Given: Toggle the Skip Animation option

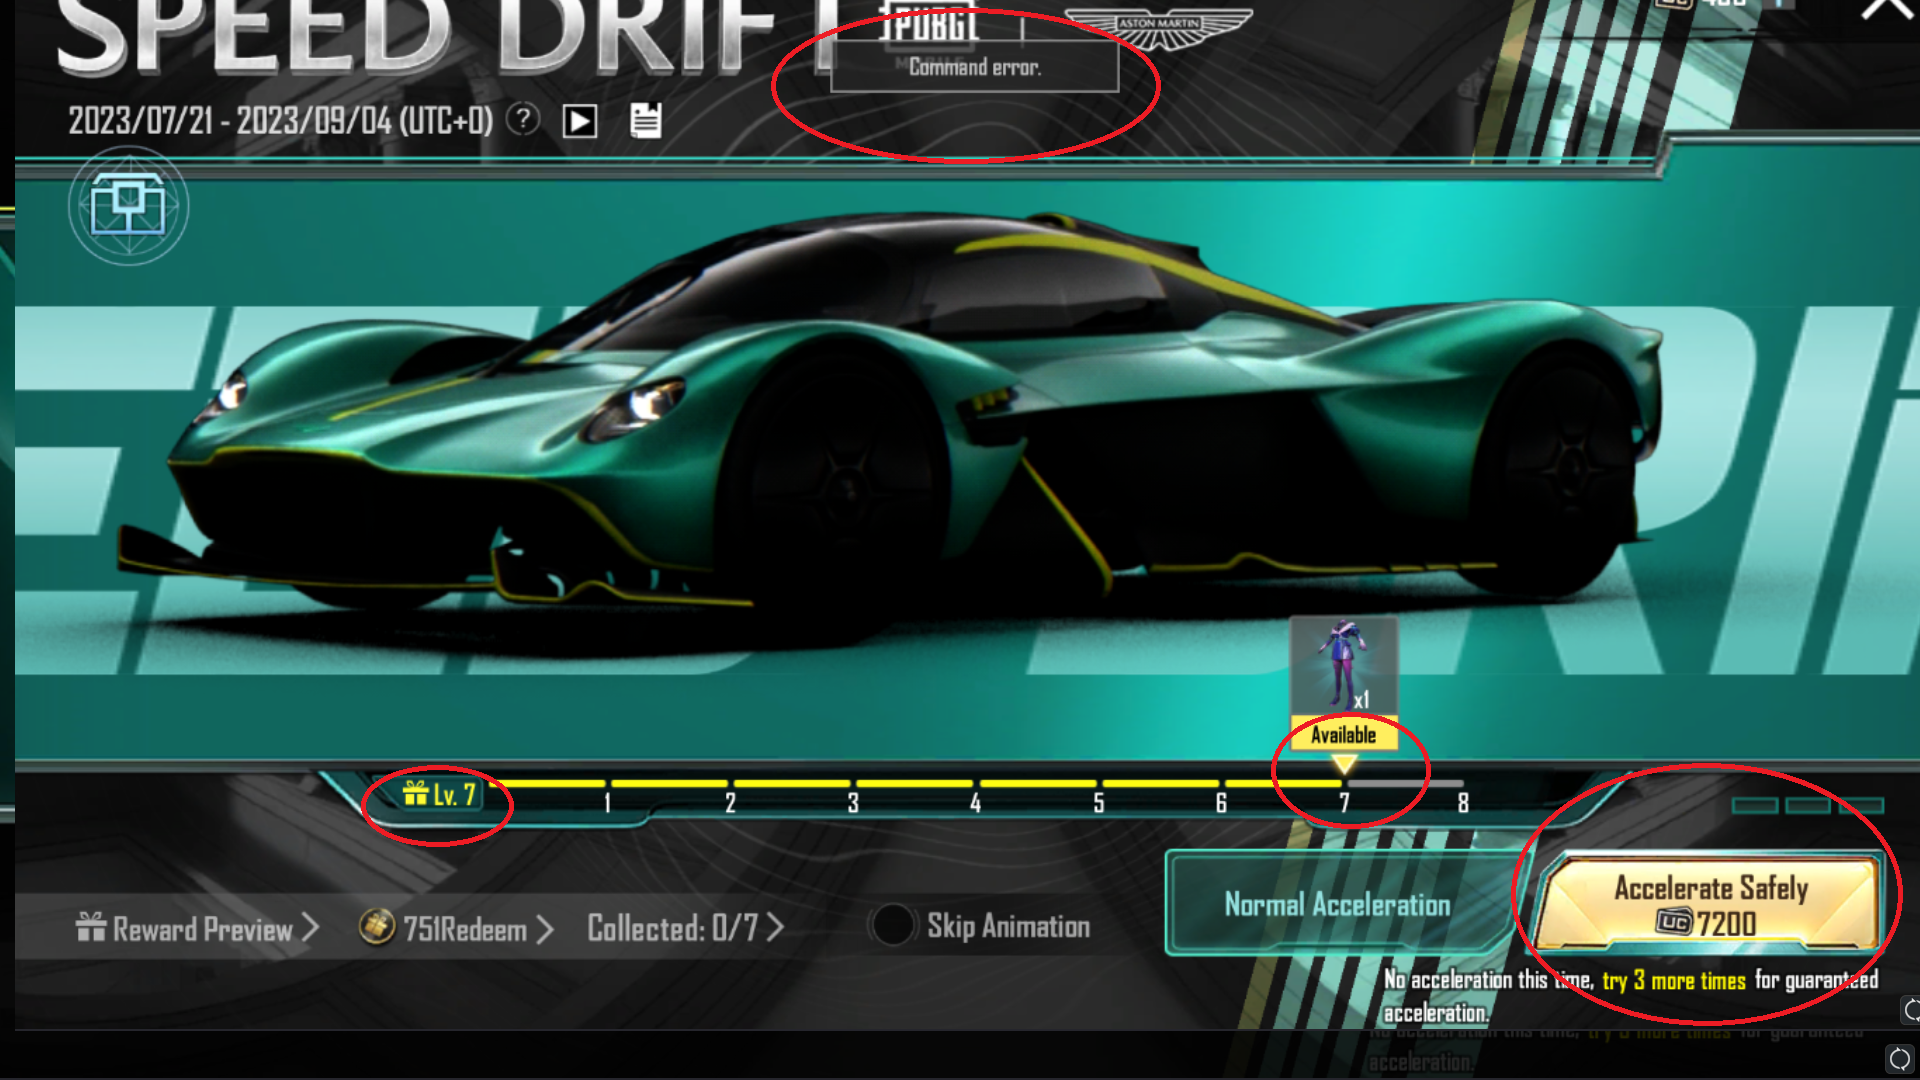Looking at the screenshot, I should click(x=892, y=925).
